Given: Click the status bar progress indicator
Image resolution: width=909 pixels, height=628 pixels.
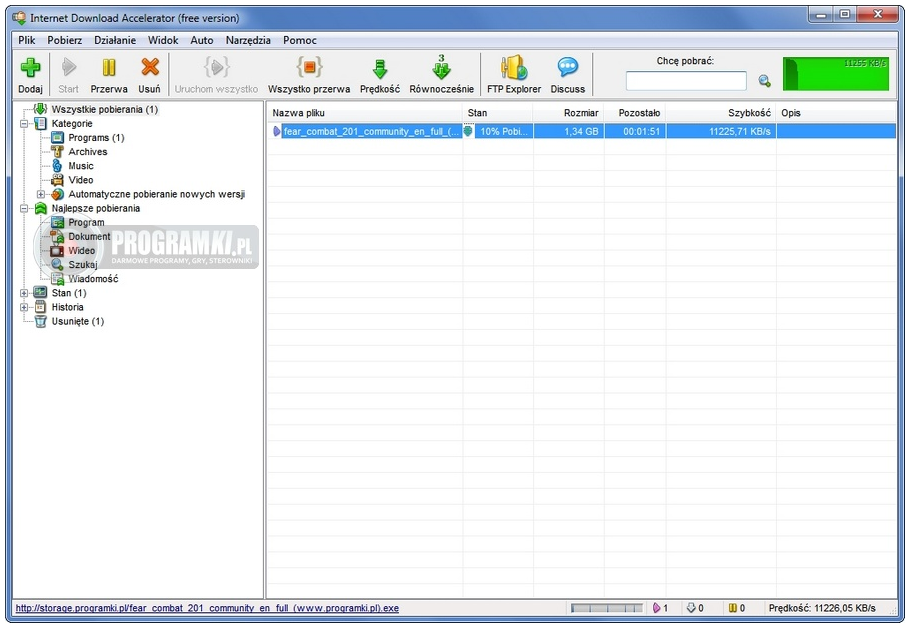Looking at the screenshot, I should [606, 608].
